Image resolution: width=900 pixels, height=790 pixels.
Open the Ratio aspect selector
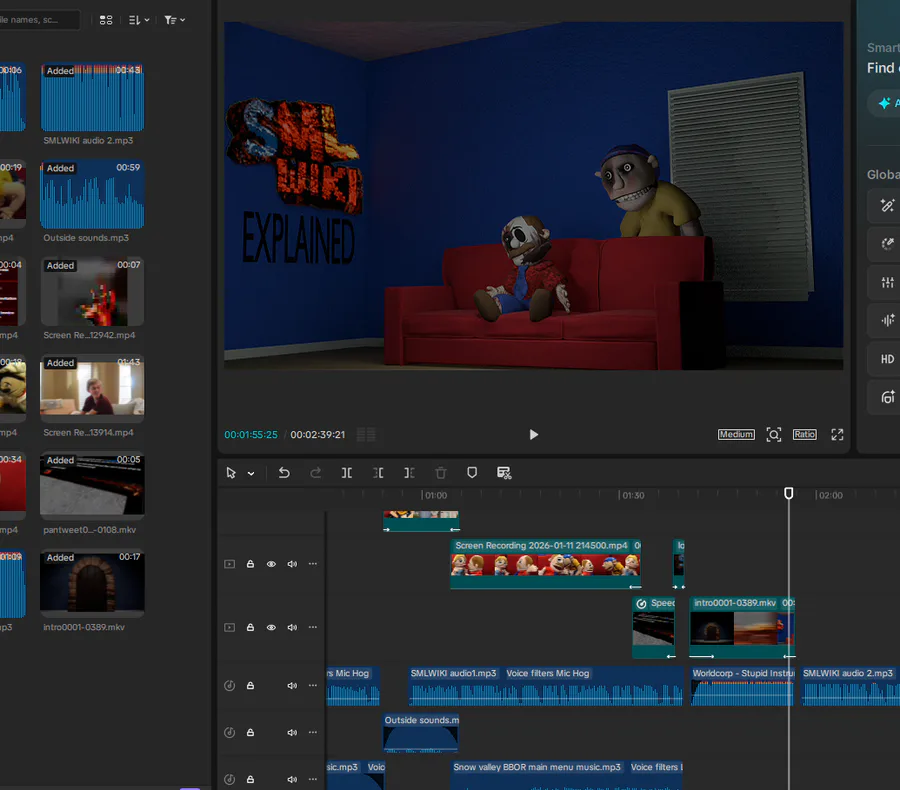pyautogui.click(x=804, y=435)
